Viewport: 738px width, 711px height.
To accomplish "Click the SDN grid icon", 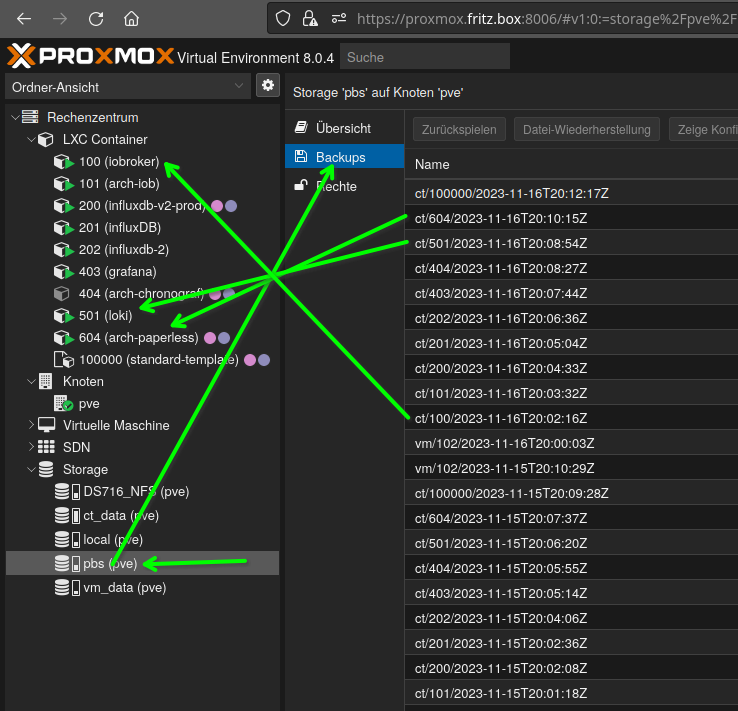I will (46, 447).
